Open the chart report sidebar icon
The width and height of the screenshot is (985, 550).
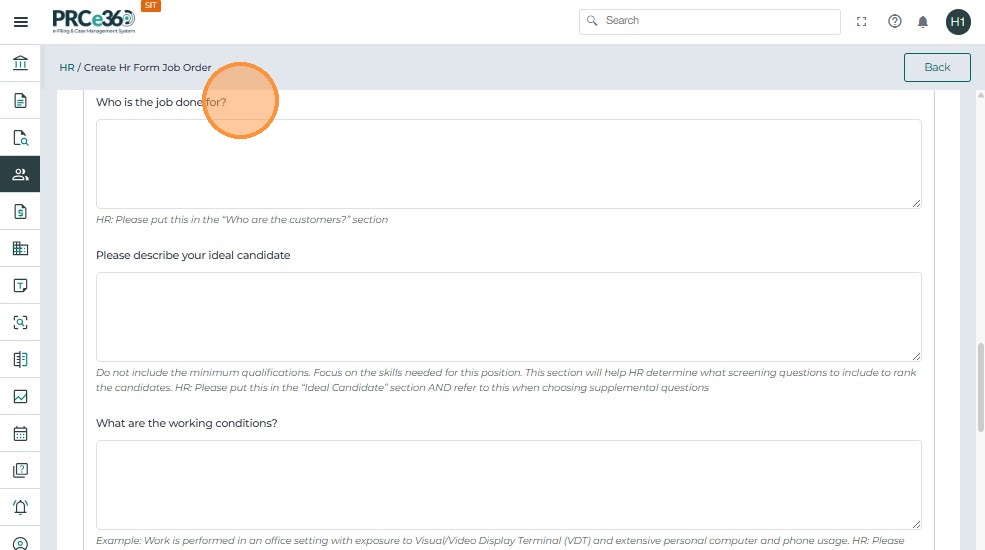20,396
